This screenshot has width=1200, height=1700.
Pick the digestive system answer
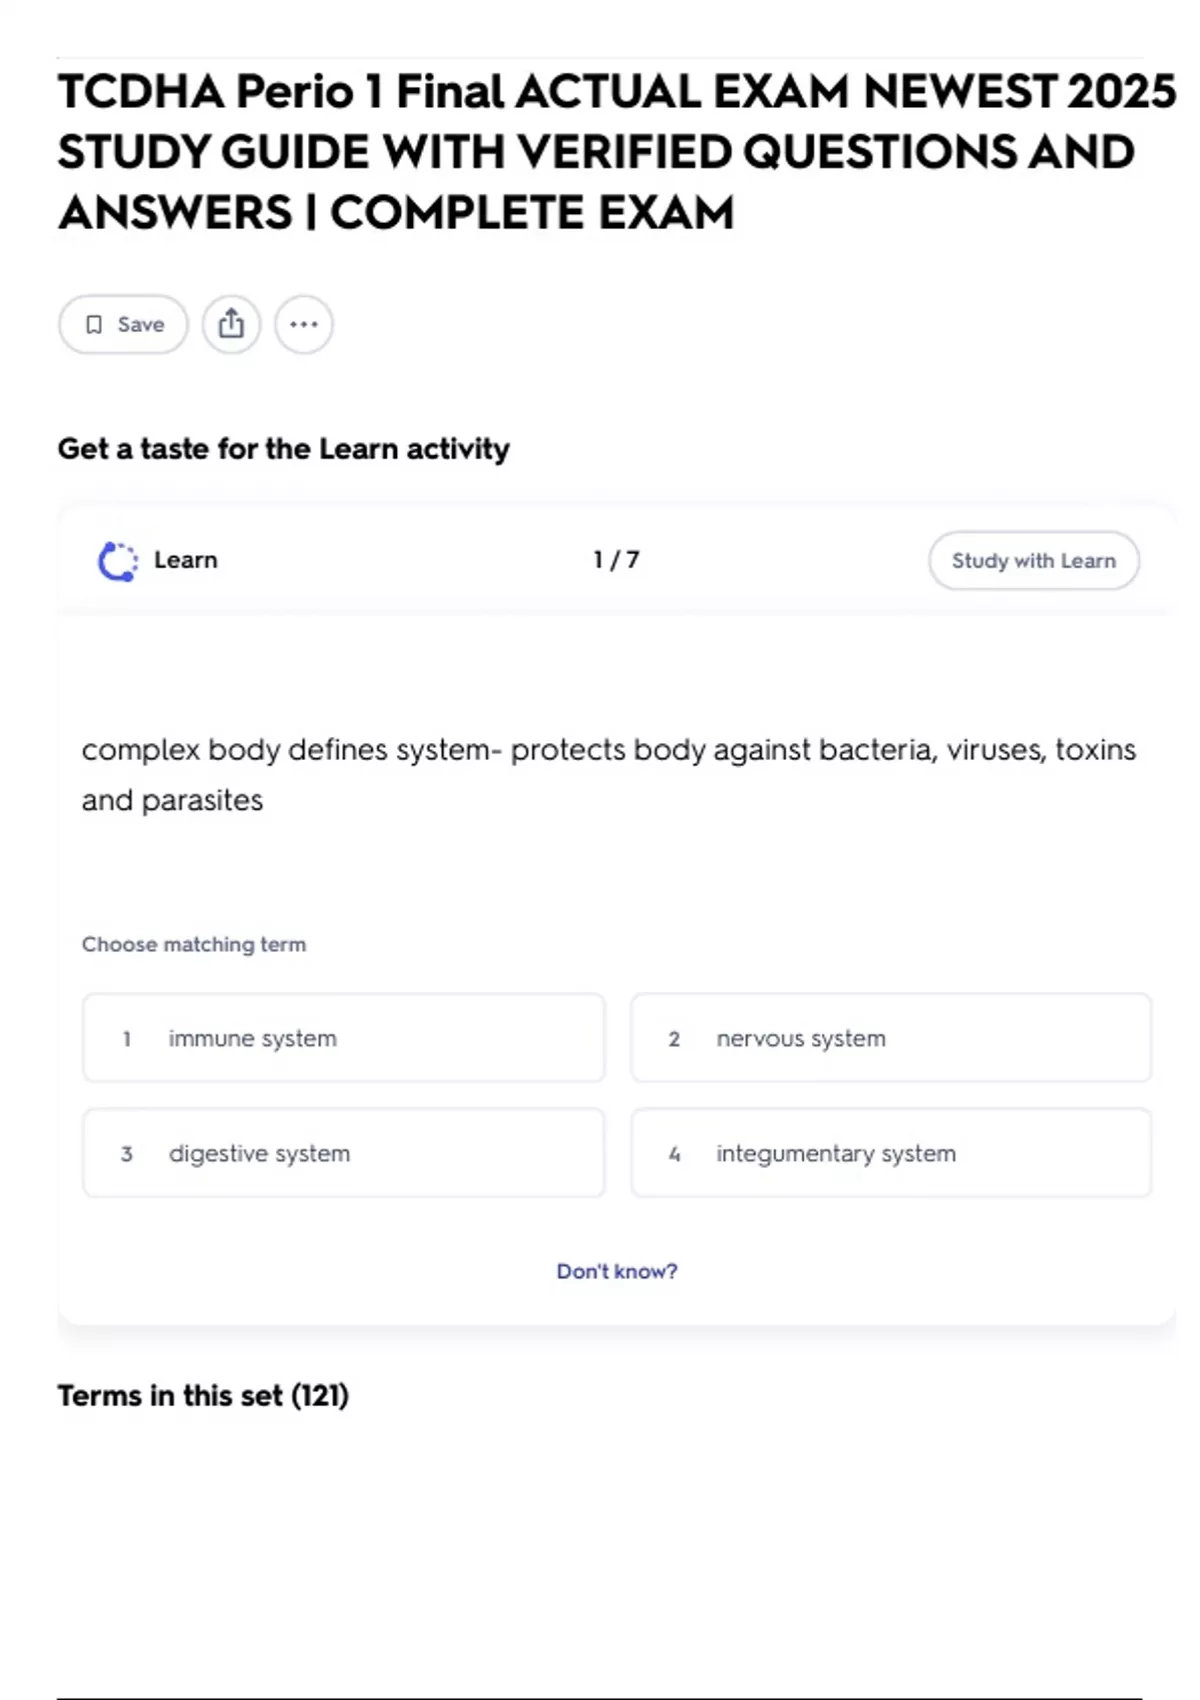point(343,1153)
